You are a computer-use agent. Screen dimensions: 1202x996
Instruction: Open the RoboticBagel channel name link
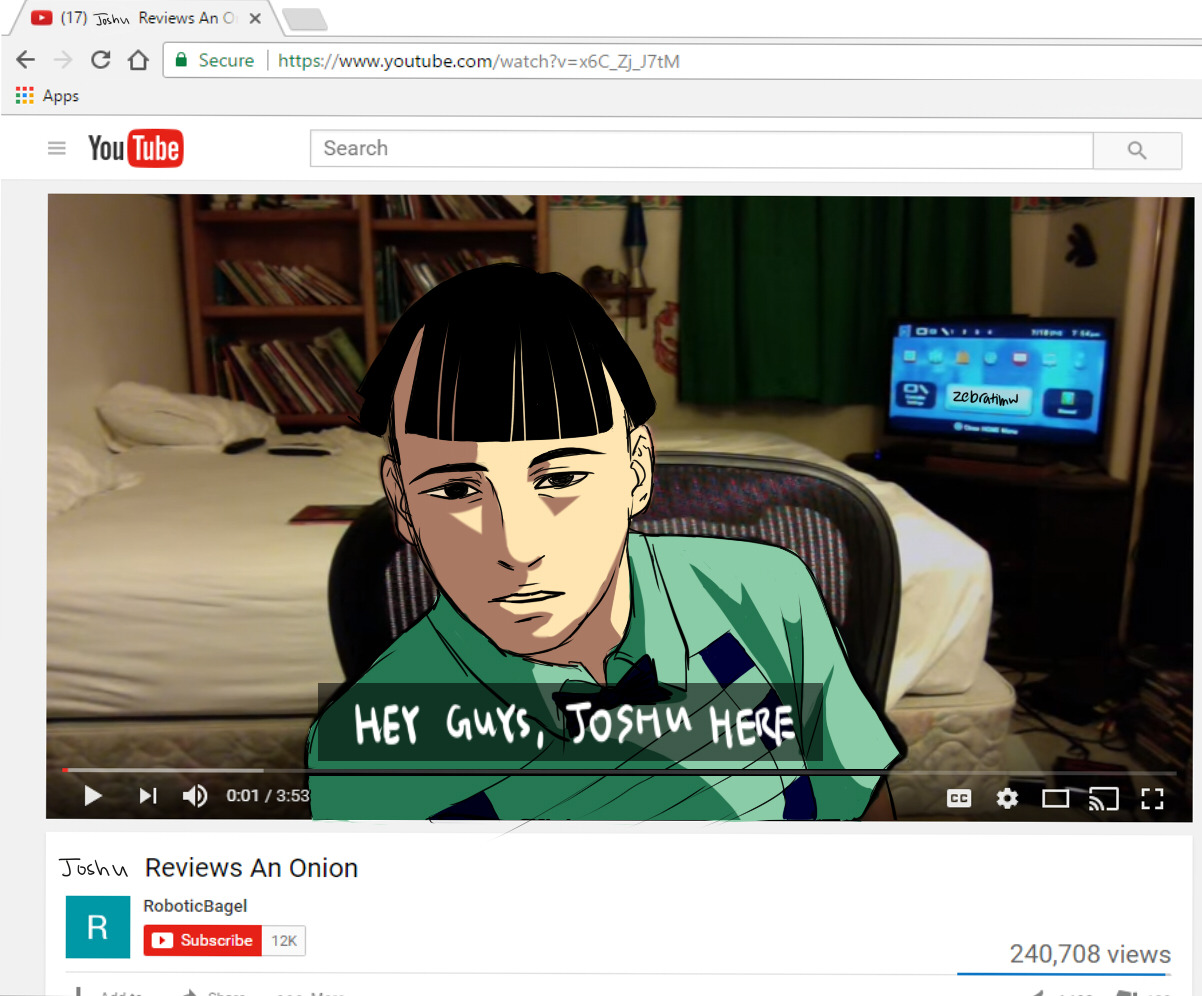pyautogui.click(x=195, y=906)
